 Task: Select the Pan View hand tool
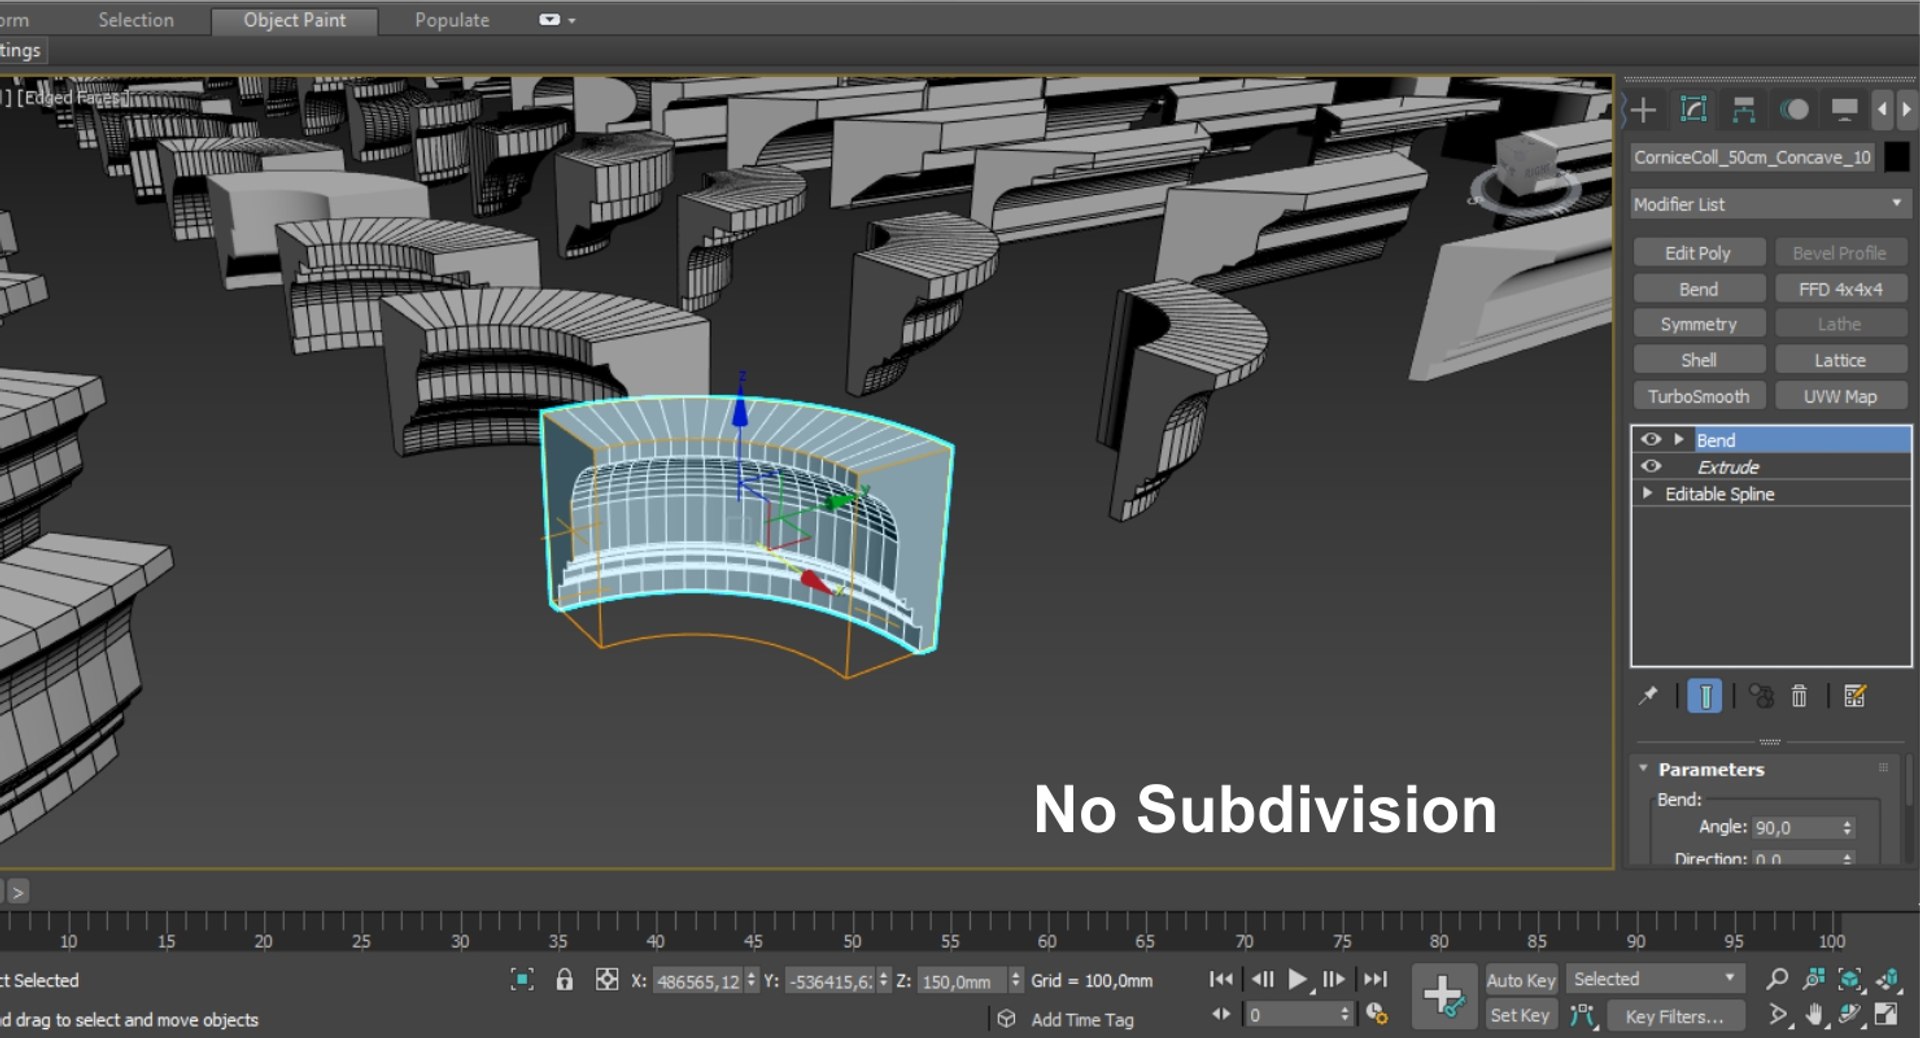(1814, 1016)
